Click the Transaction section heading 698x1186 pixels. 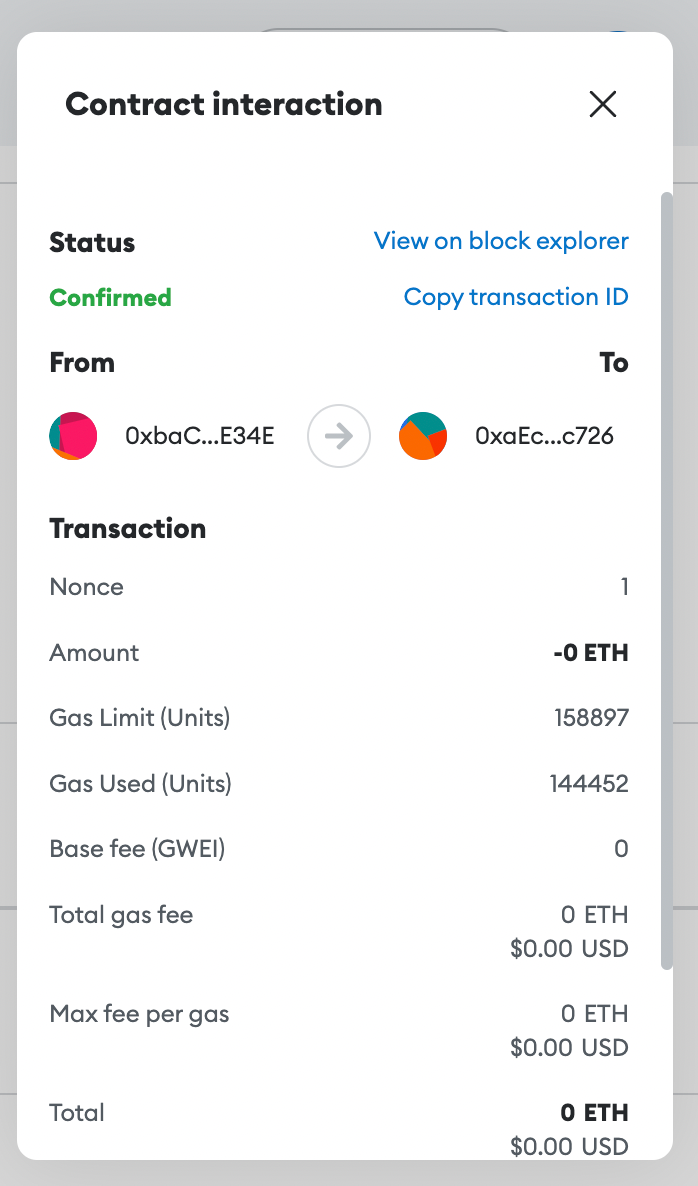(x=128, y=529)
